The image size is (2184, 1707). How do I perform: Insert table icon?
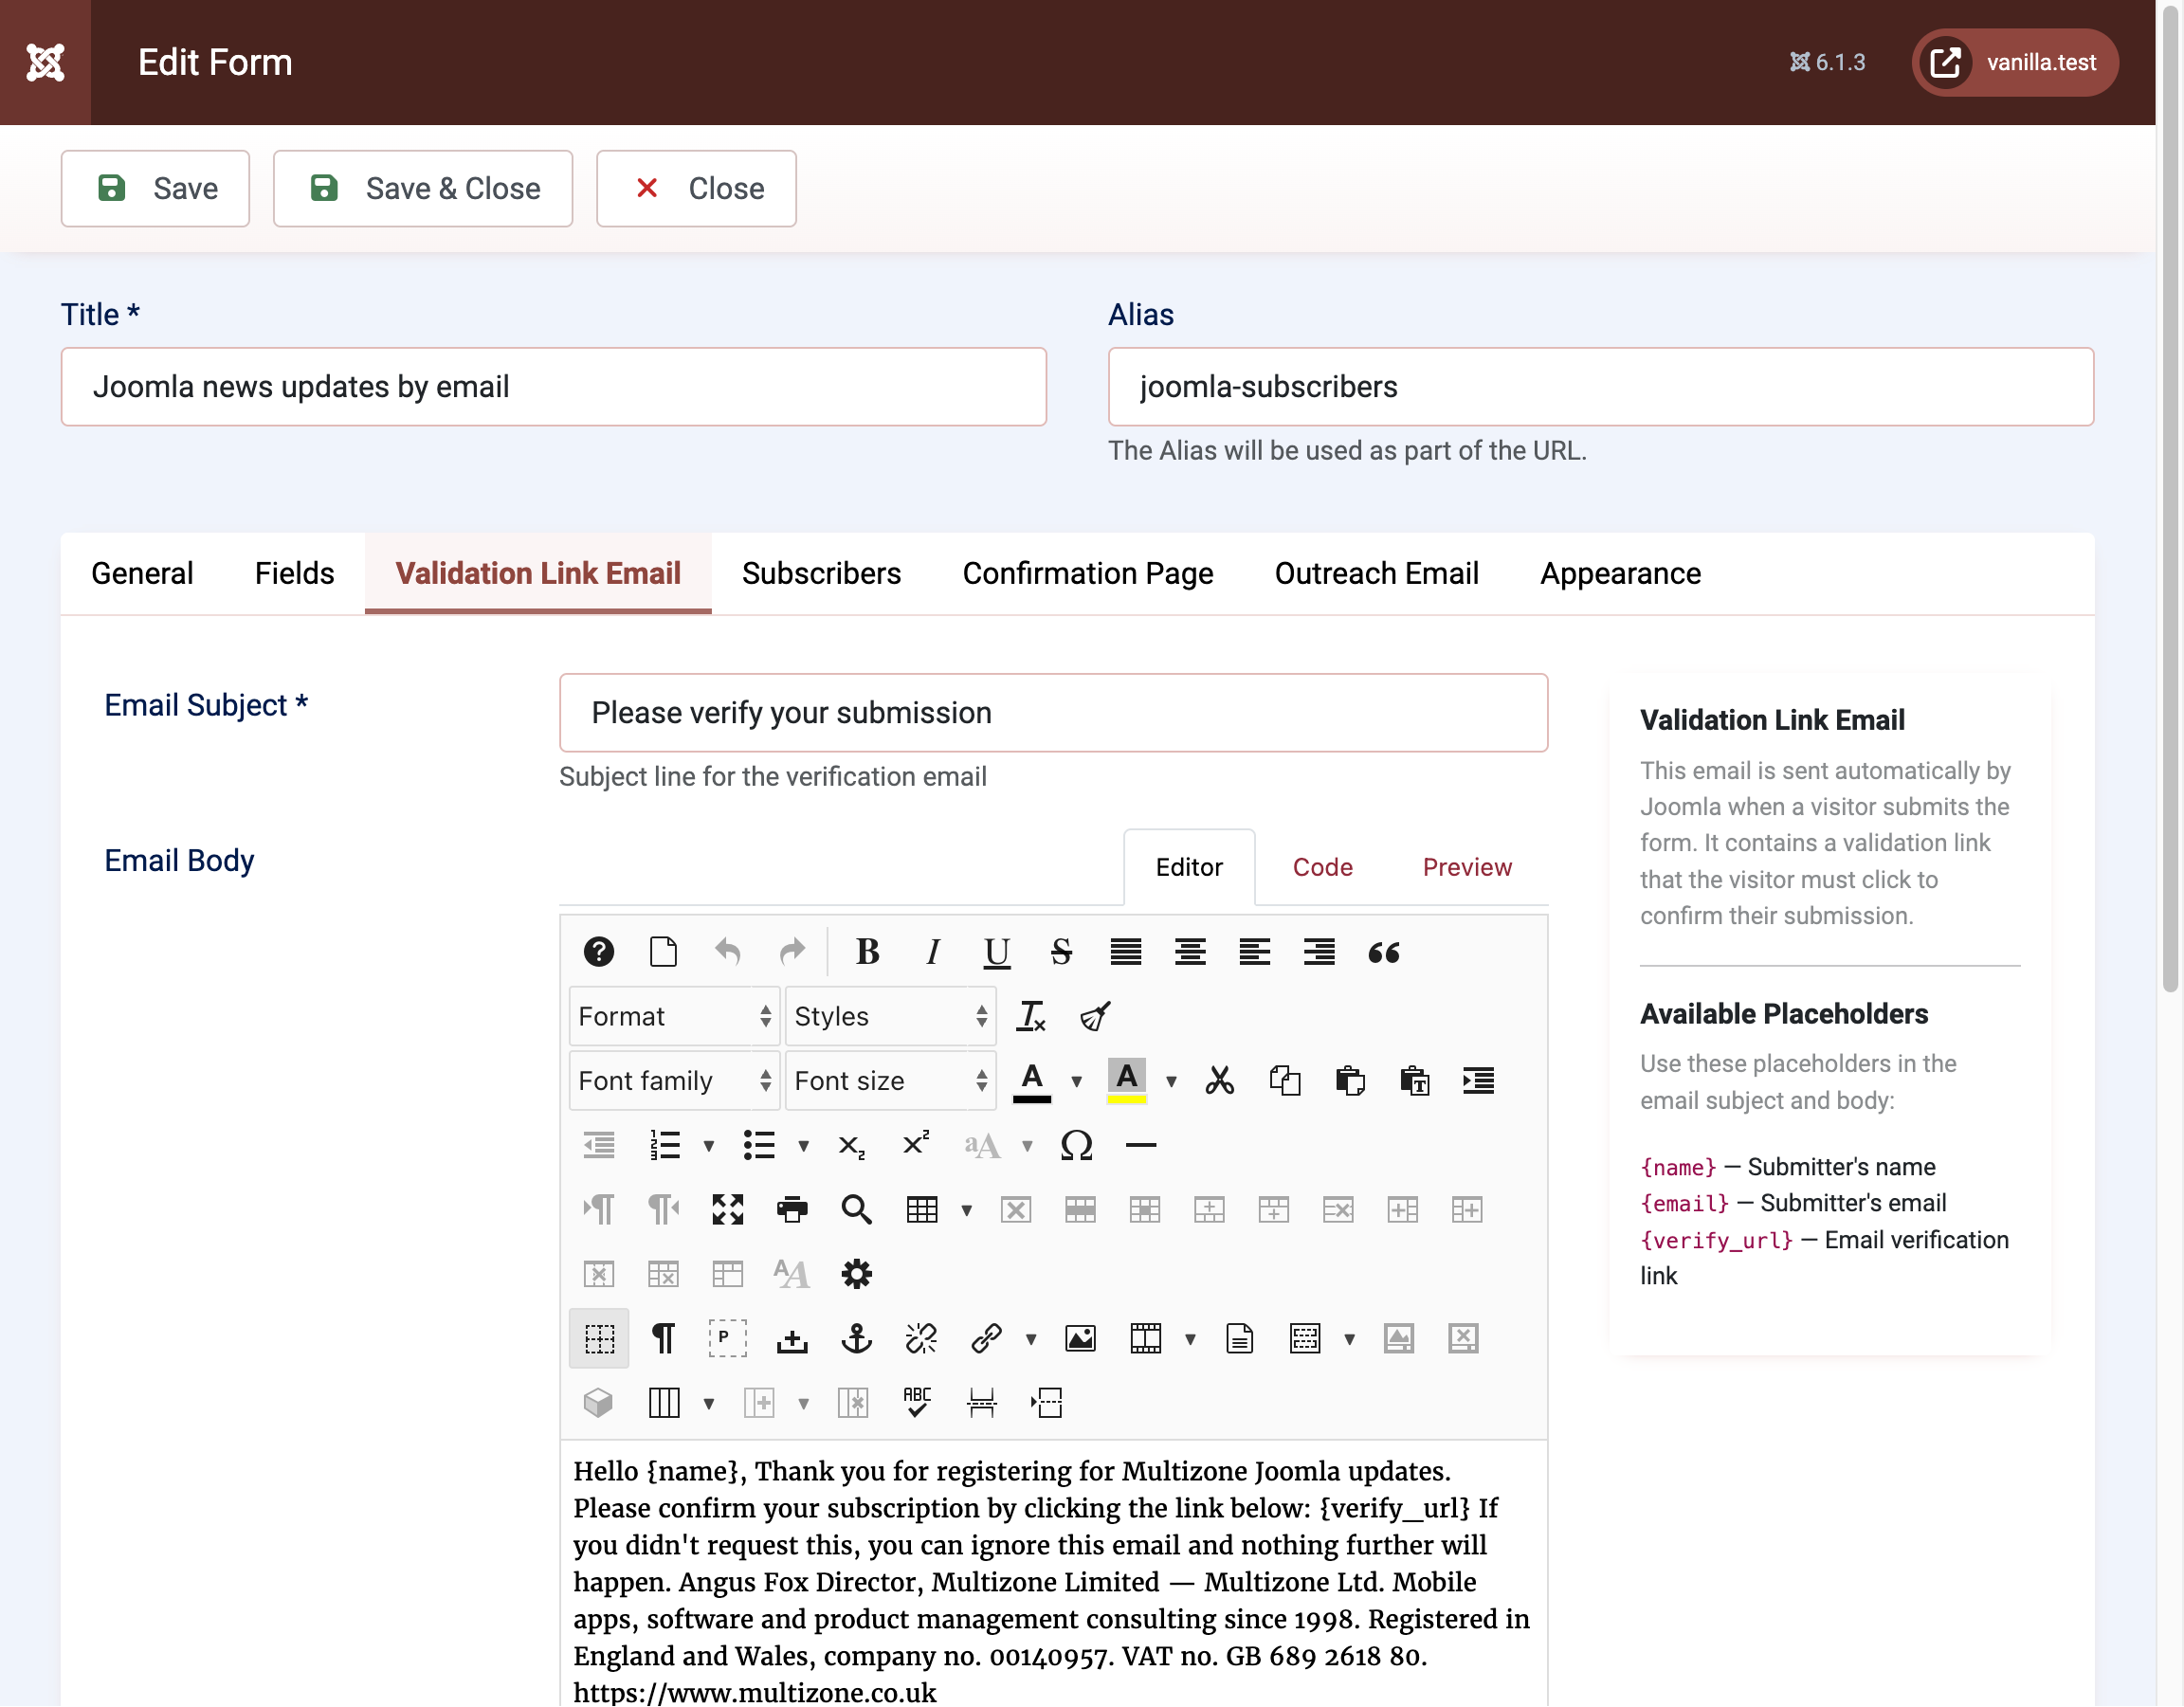coord(922,1209)
